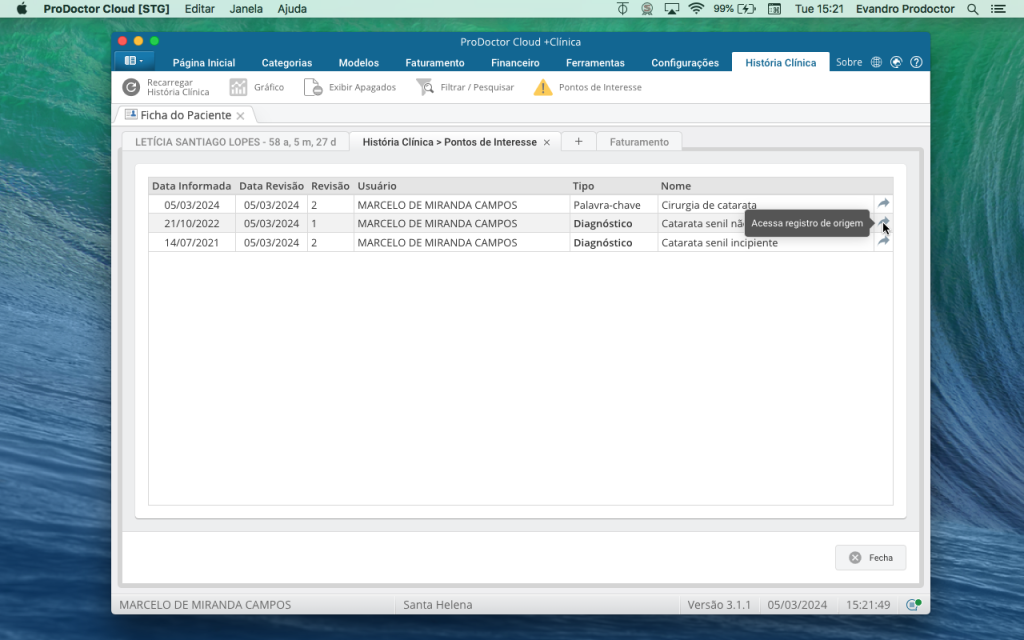Close the Pontos de Interesse tab

(547, 142)
